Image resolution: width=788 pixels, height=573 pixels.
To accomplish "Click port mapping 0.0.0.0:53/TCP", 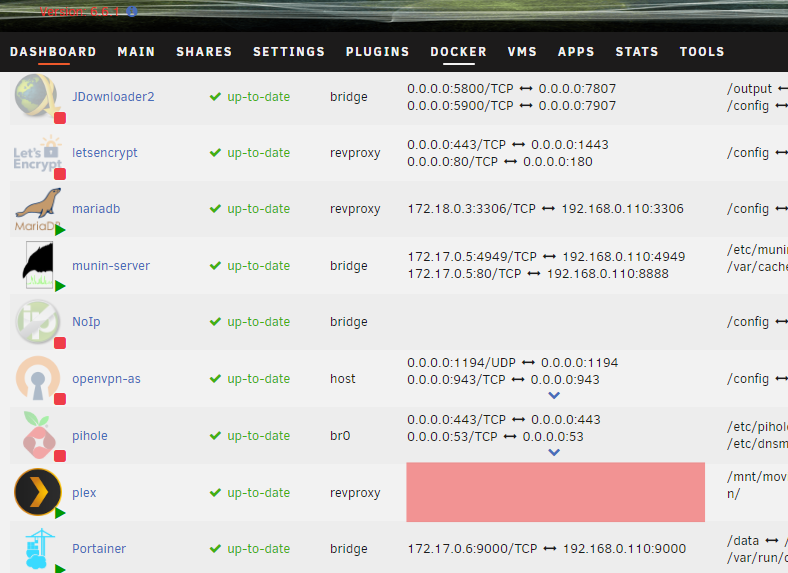I will pos(495,437).
